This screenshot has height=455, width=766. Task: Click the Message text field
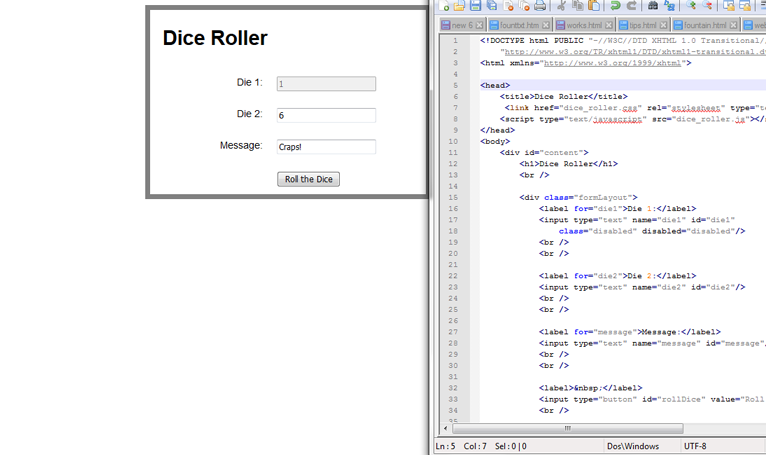326,147
